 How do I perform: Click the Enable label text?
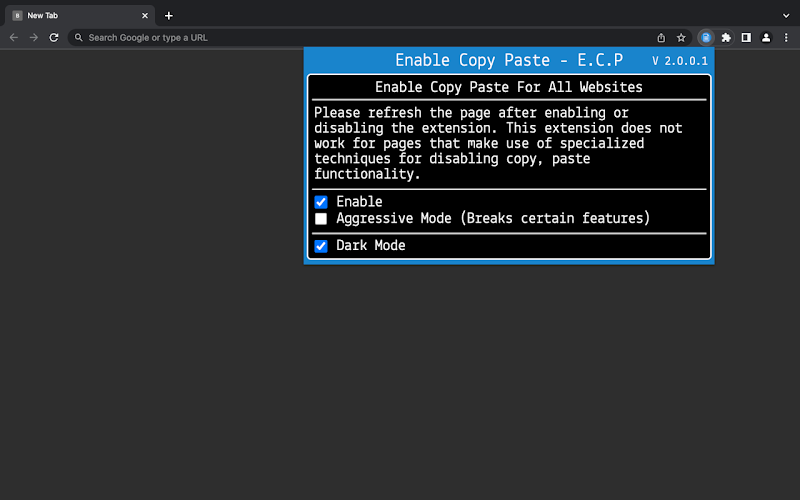pos(359,202)
